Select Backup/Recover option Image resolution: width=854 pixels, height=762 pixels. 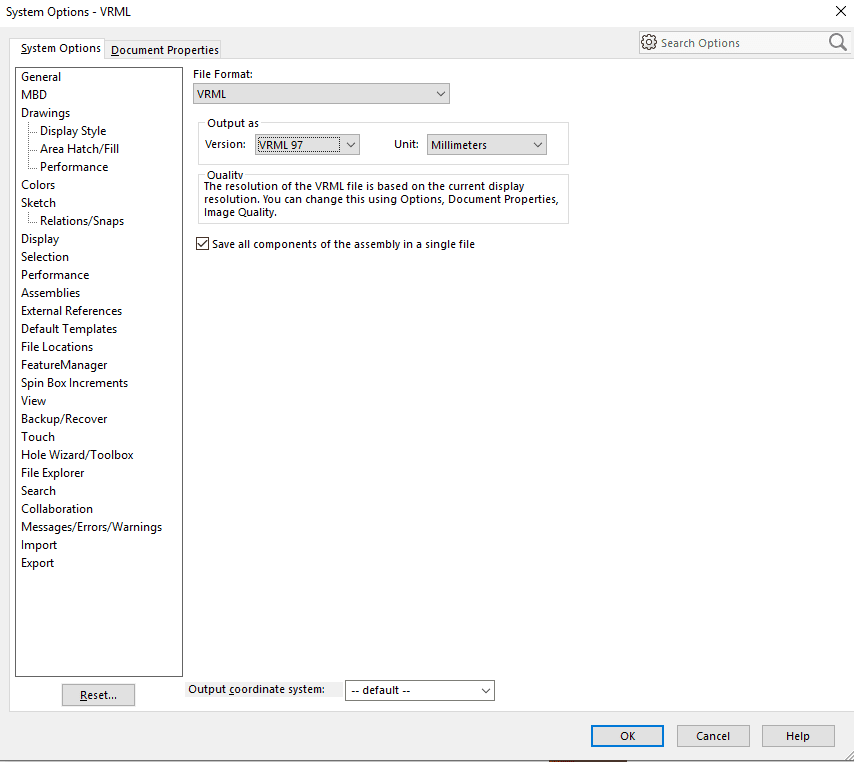[64, 418]
